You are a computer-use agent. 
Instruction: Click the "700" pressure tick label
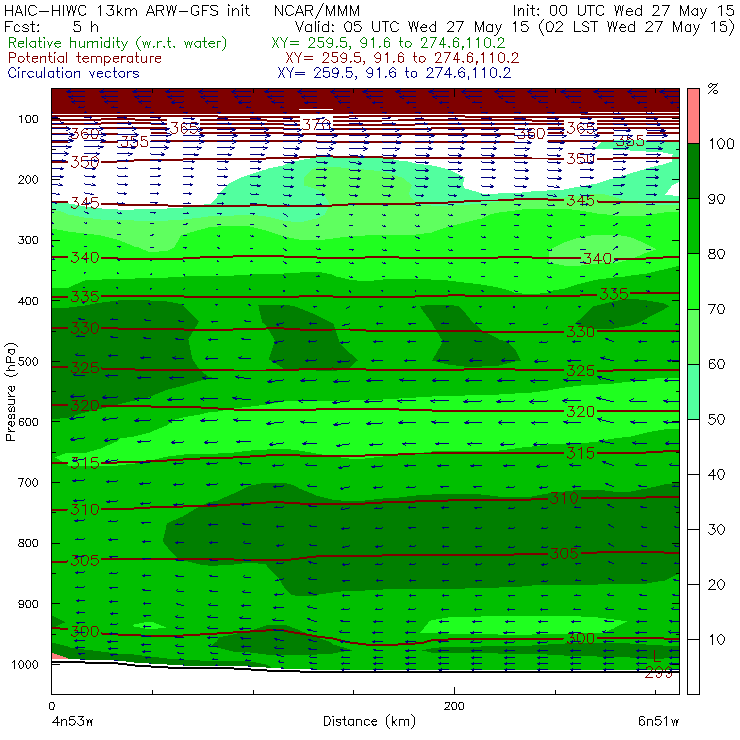(28, 482)
